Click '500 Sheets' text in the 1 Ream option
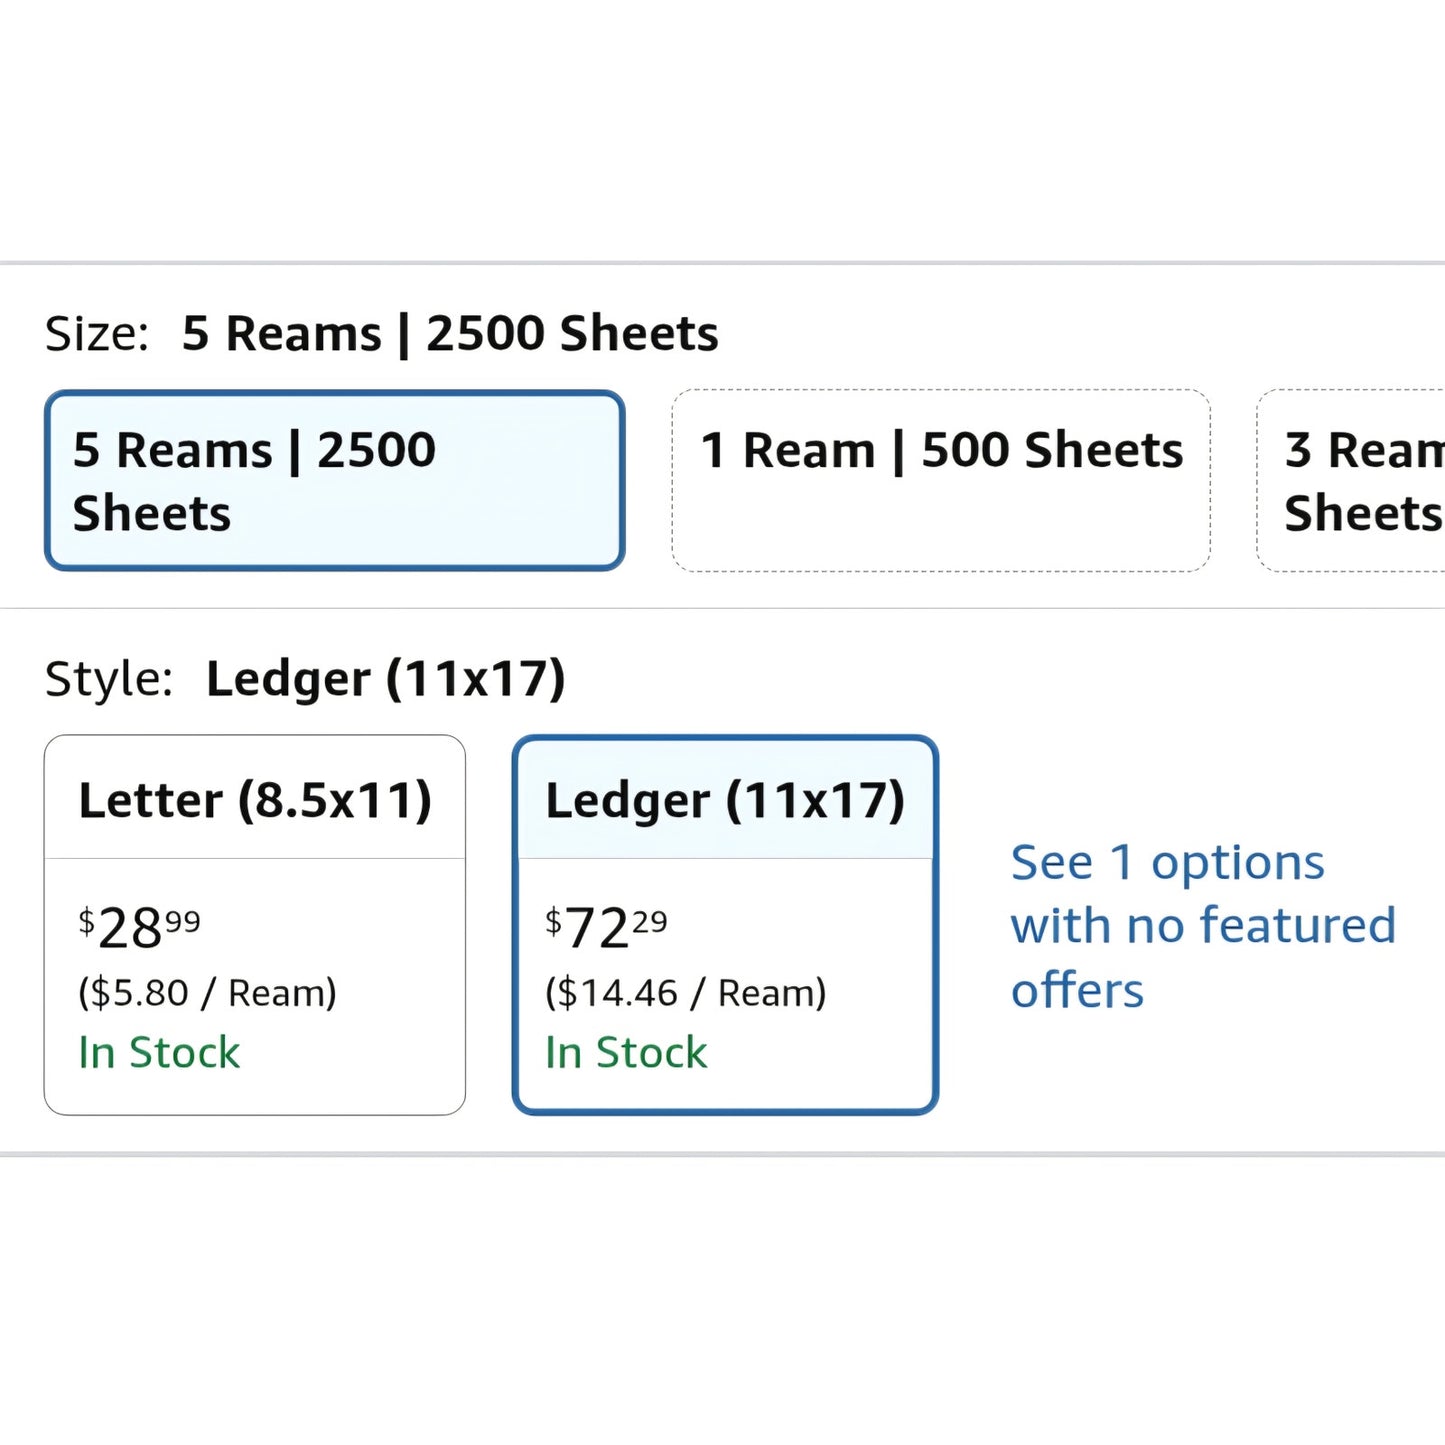The width and height of the screenshot is (1445, 1445). point(1052,451)
